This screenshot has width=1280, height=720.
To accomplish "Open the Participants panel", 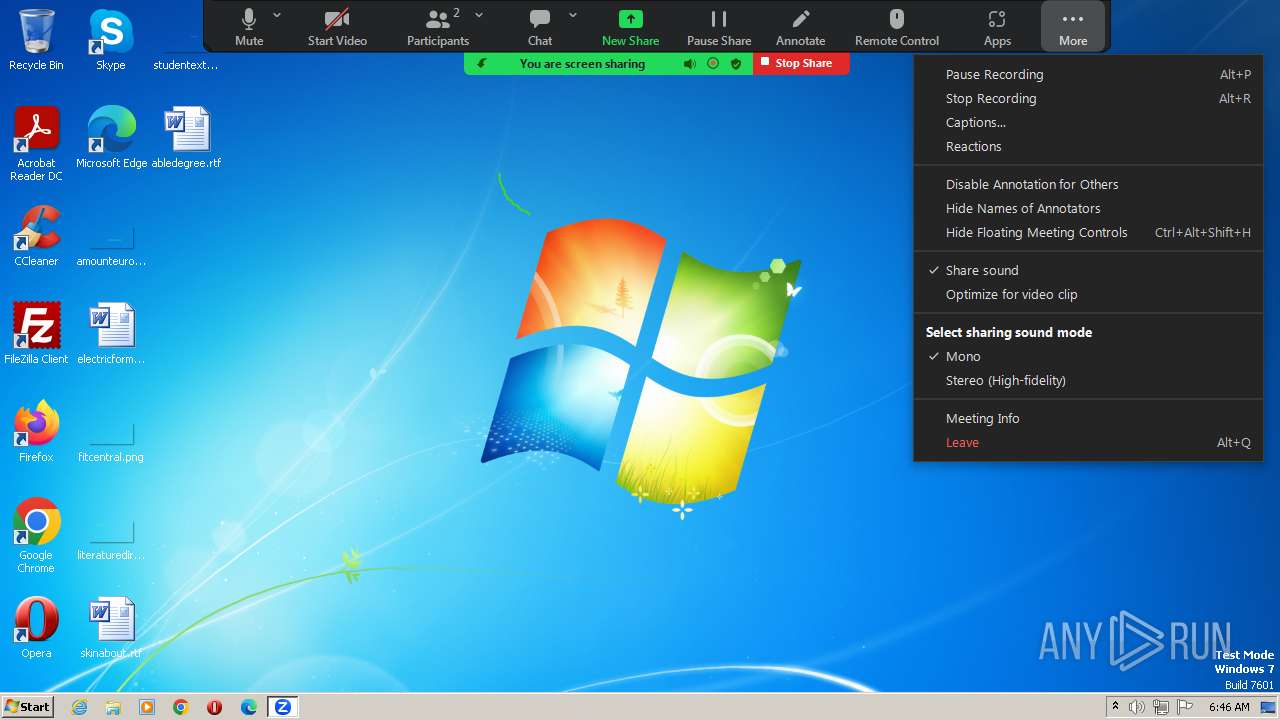I will [437, 27].
